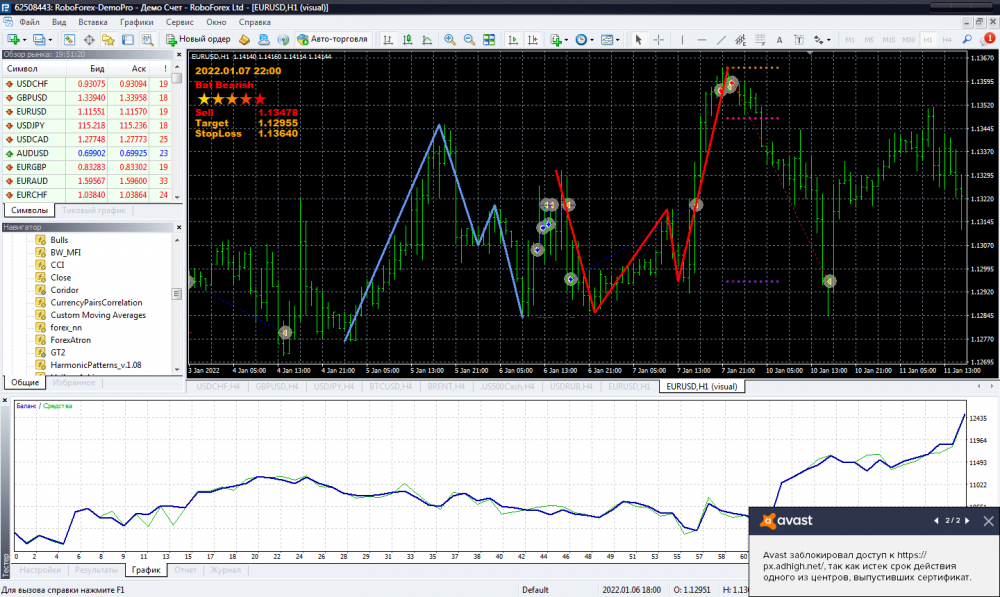Toggle the Strategy Tester icon
Image resolution: width=1000 pixels, height=597 pixels.
point(147,40)
